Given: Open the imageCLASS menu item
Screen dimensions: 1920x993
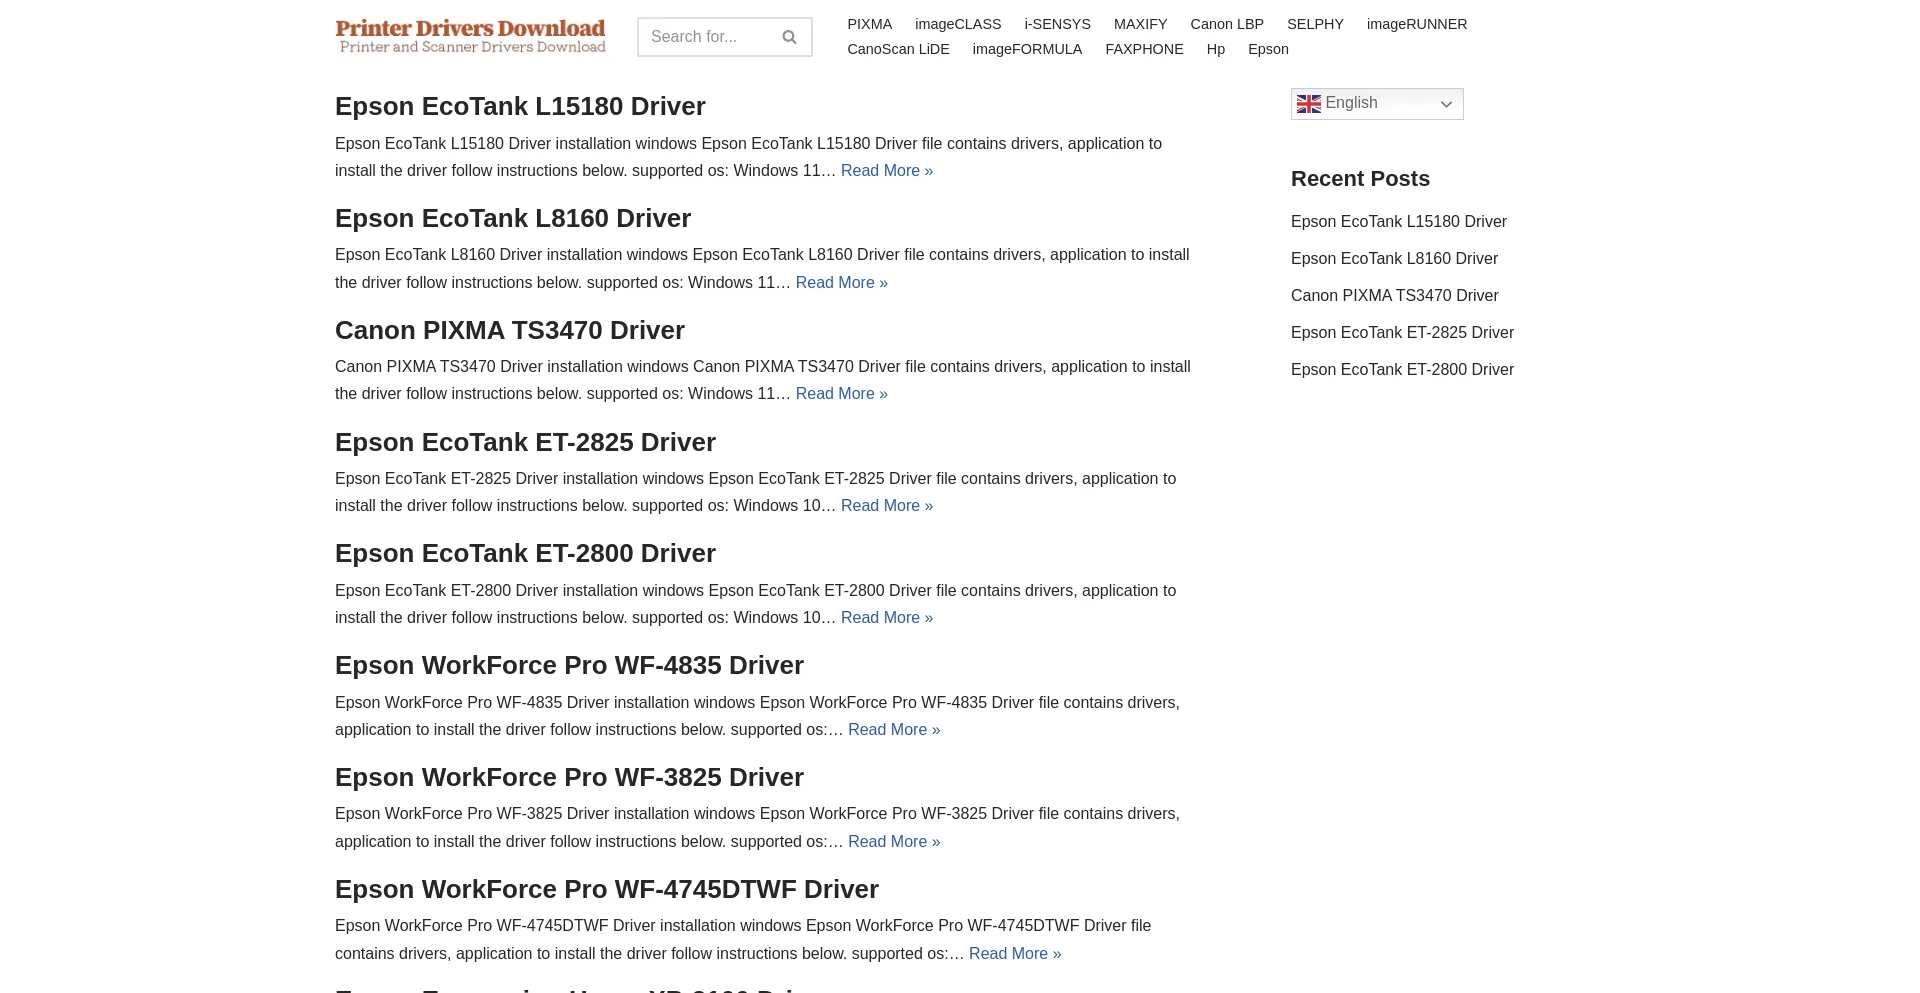Looking at the screenshot, I should [x=958, y=24].
